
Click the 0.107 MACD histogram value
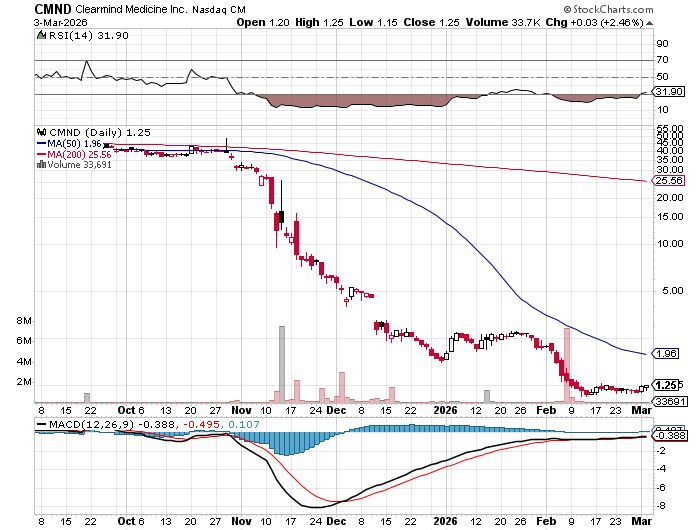pyautogui.click(x=244, y=424)
